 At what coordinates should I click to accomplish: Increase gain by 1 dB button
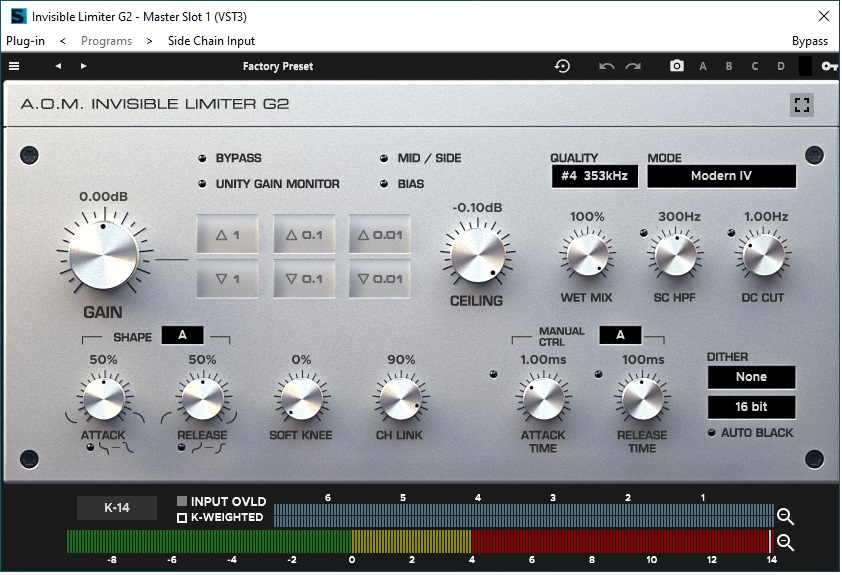(x=228, y=235)
